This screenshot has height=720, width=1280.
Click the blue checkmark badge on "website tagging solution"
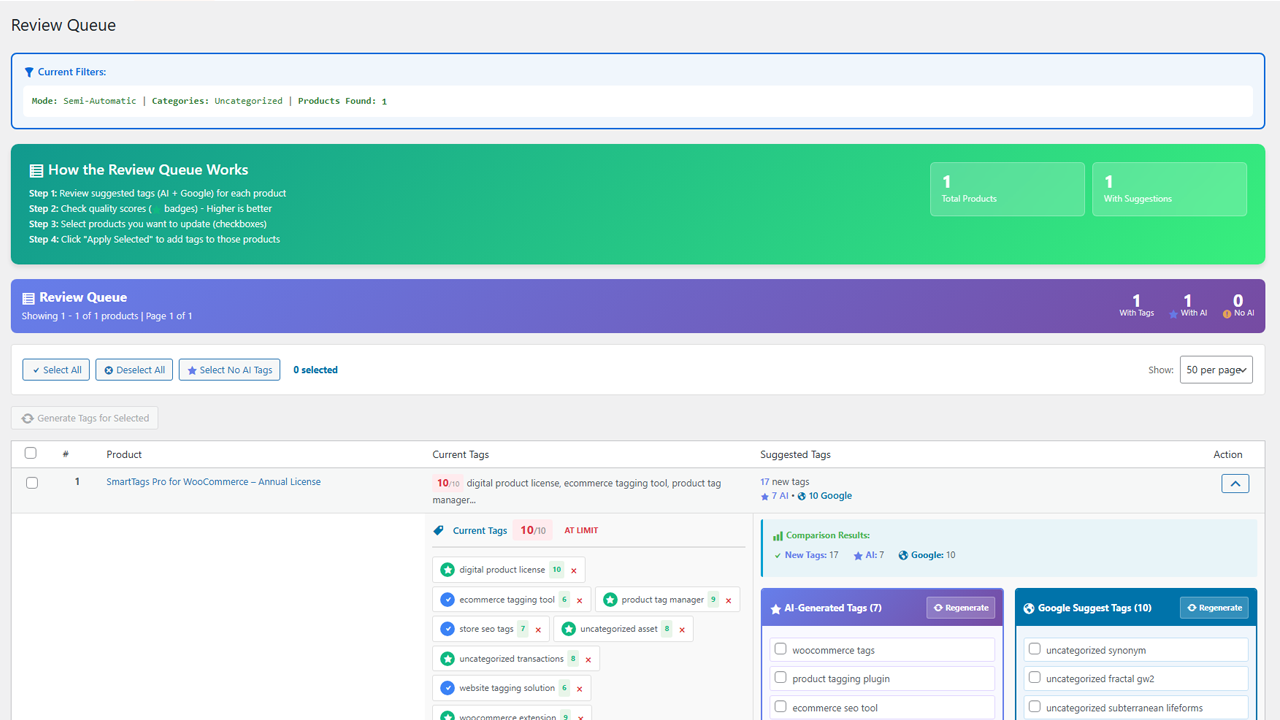pyautogui.click(x=447, y=688)
